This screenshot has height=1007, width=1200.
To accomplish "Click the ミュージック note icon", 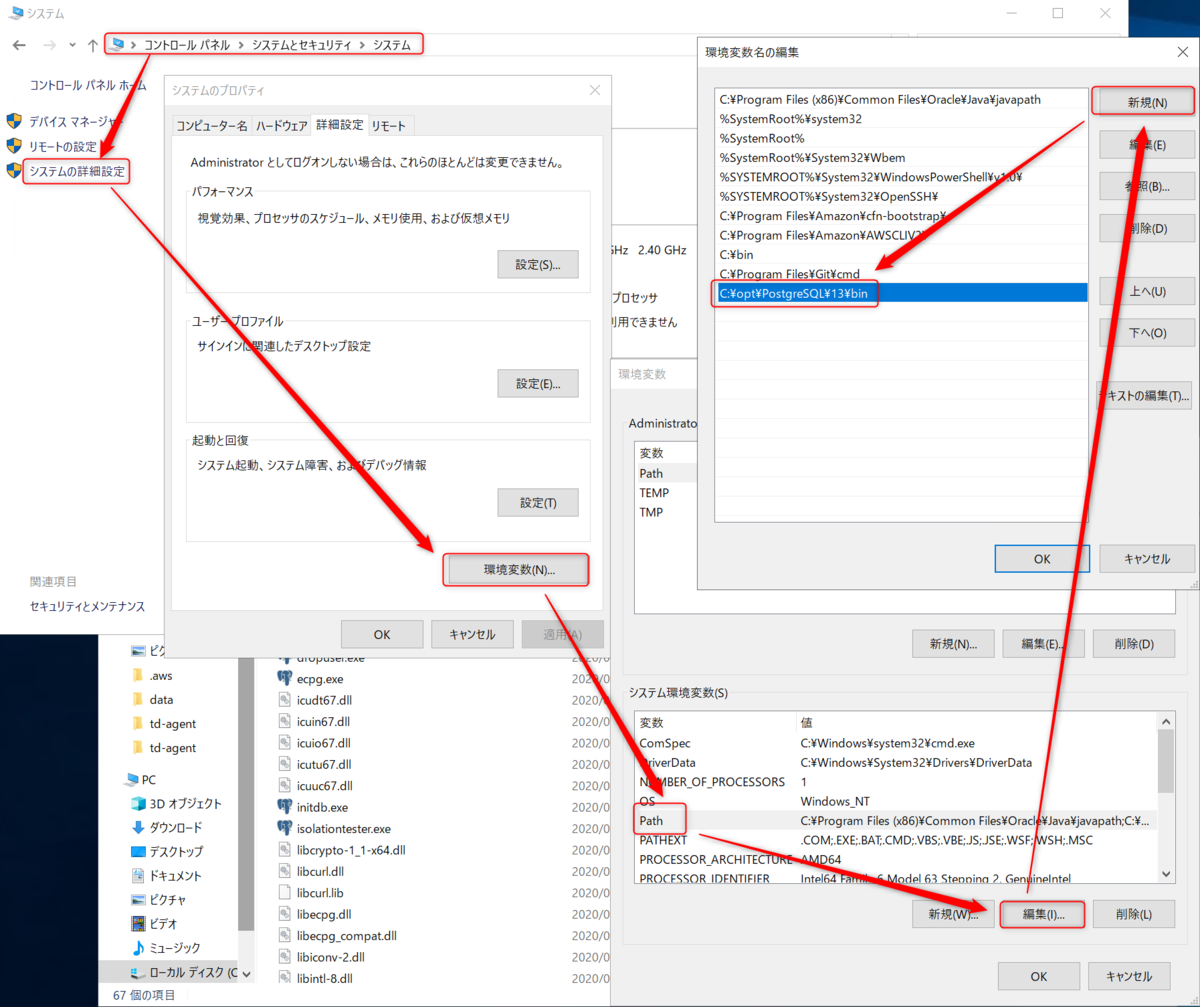I will (138, 947).
